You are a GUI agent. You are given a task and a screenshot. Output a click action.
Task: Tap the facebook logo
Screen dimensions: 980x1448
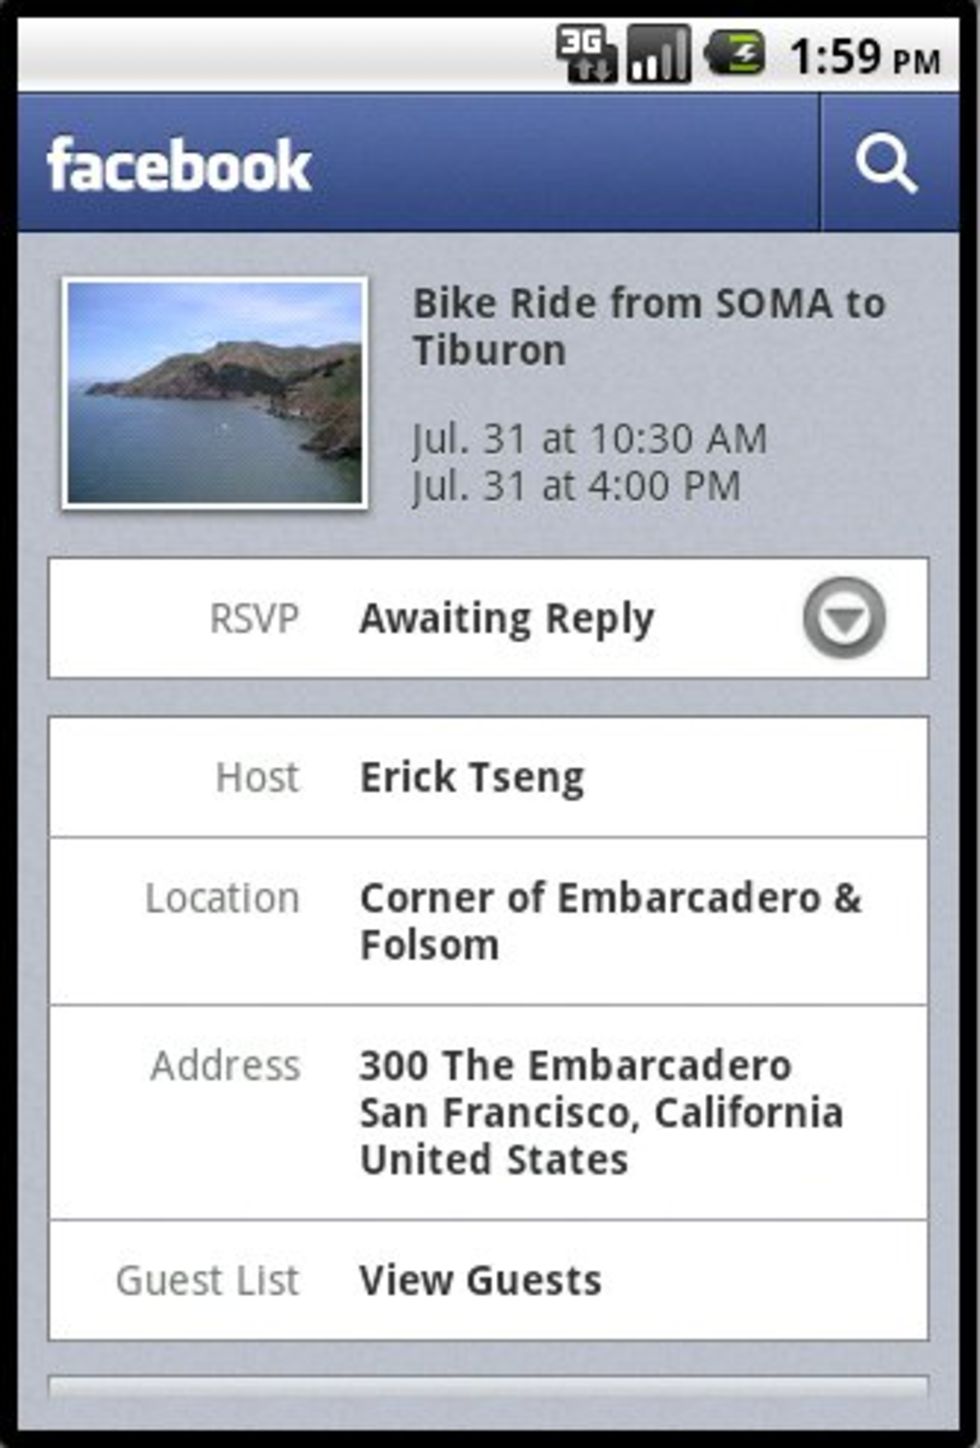(x=179, y=165)
